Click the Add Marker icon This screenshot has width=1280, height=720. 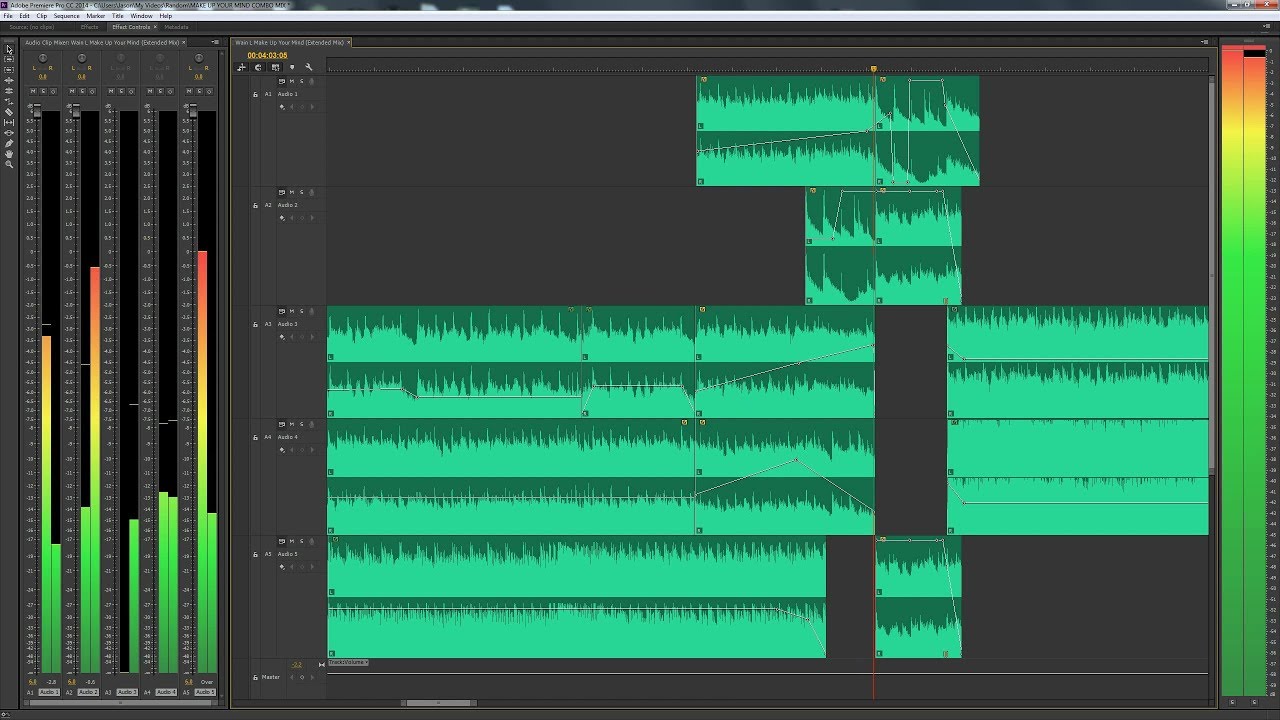tap(292, 67)
